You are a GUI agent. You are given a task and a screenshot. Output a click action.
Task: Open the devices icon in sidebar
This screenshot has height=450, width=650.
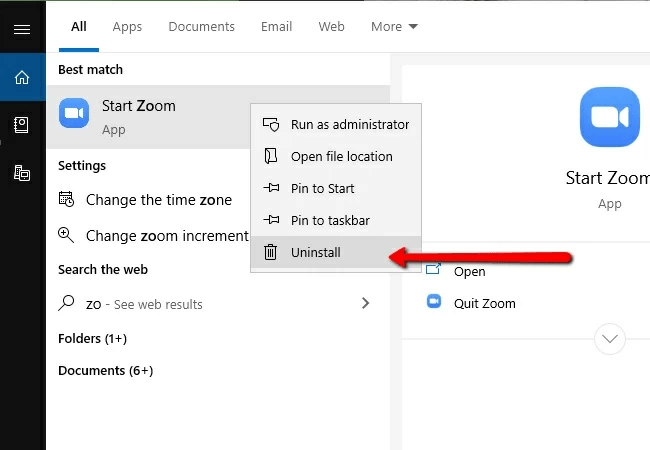point(22,173)
